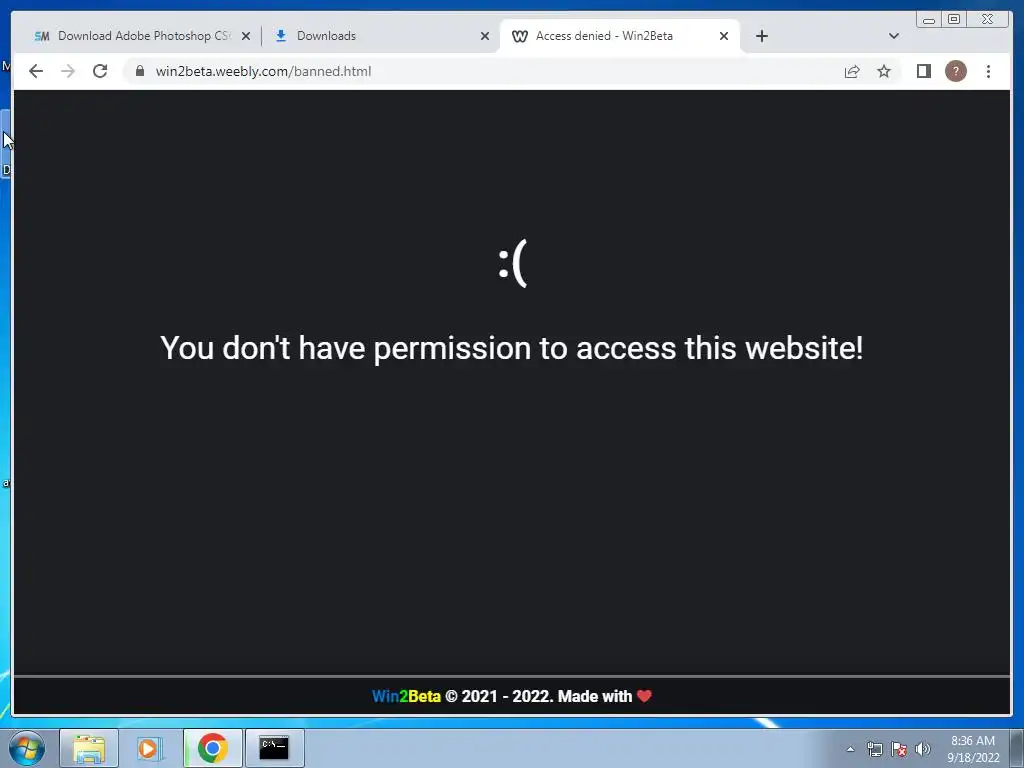Go back to the previous page
The width and height of the screenshot is (1024, 768).
(36, 71)
